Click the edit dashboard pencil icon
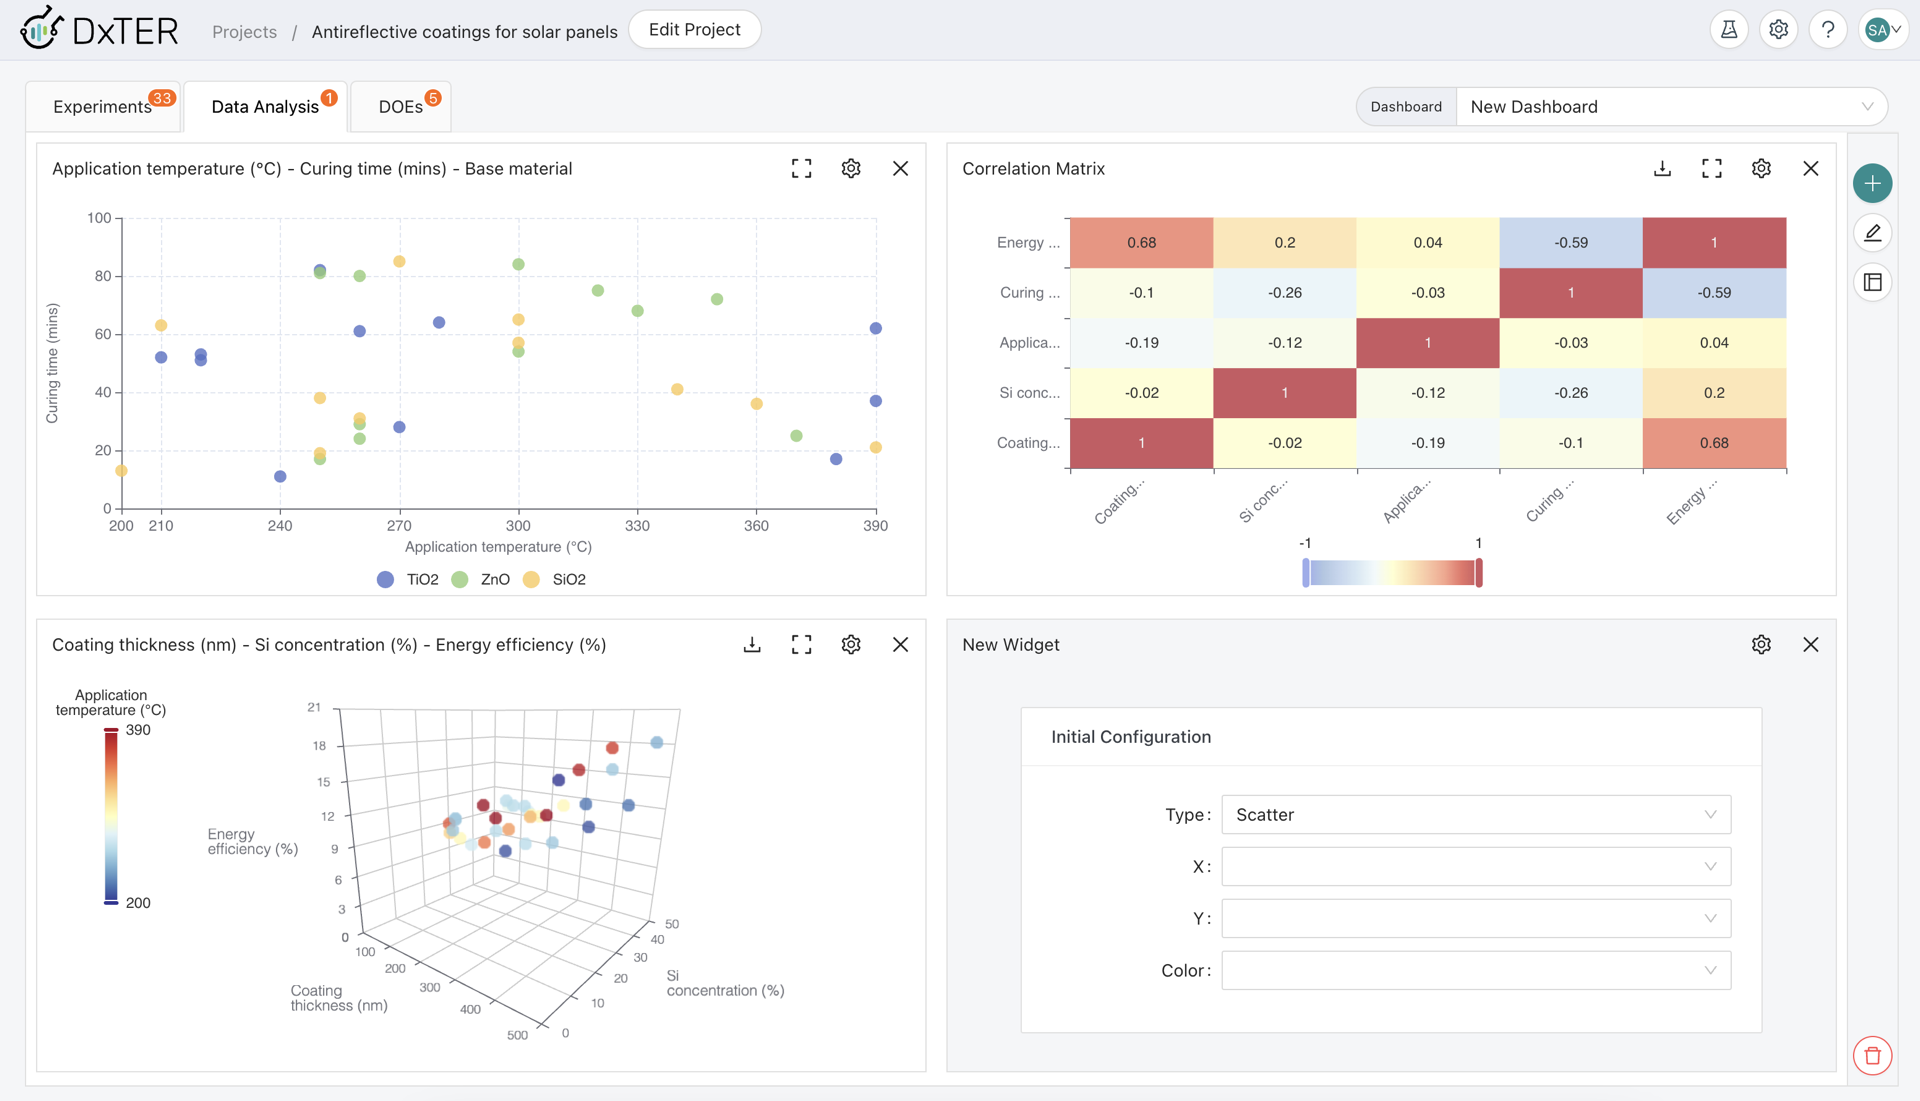1920x1101 pixels. tap(1872, 233)
